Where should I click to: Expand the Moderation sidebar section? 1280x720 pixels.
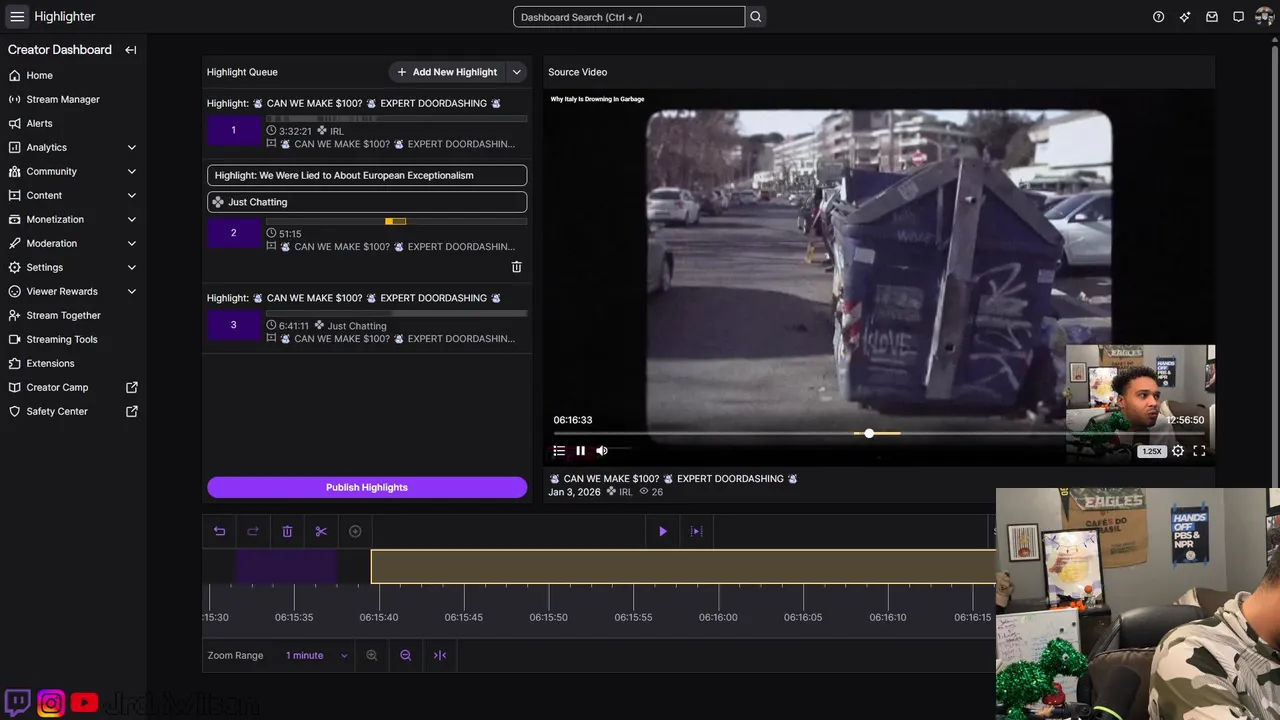click(x=132, y=243)
